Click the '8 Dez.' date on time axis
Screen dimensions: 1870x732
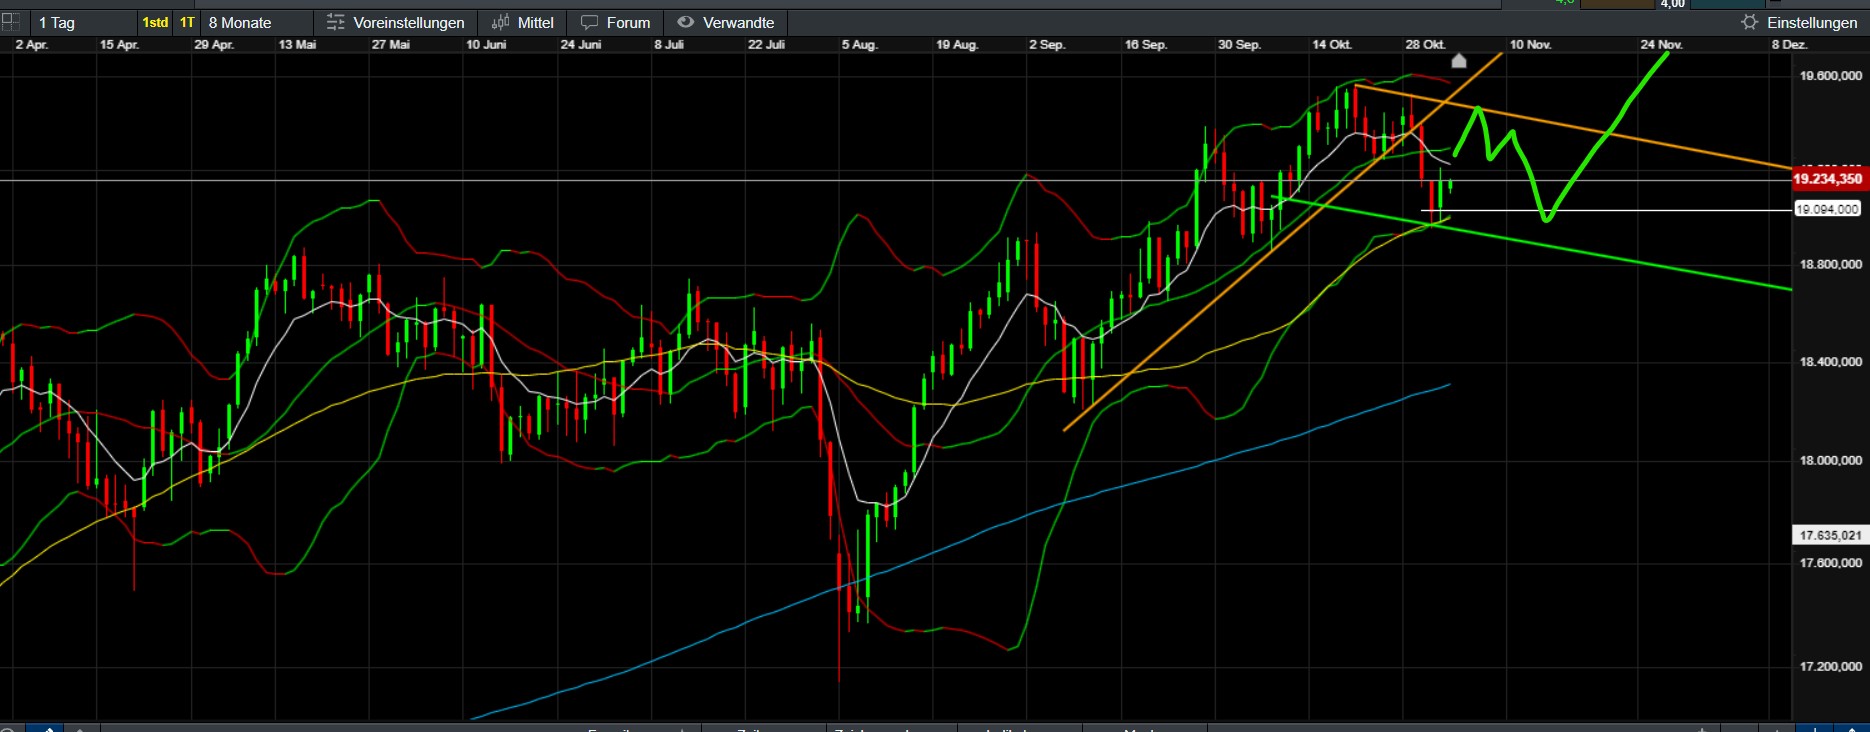tap(1789, 45)
